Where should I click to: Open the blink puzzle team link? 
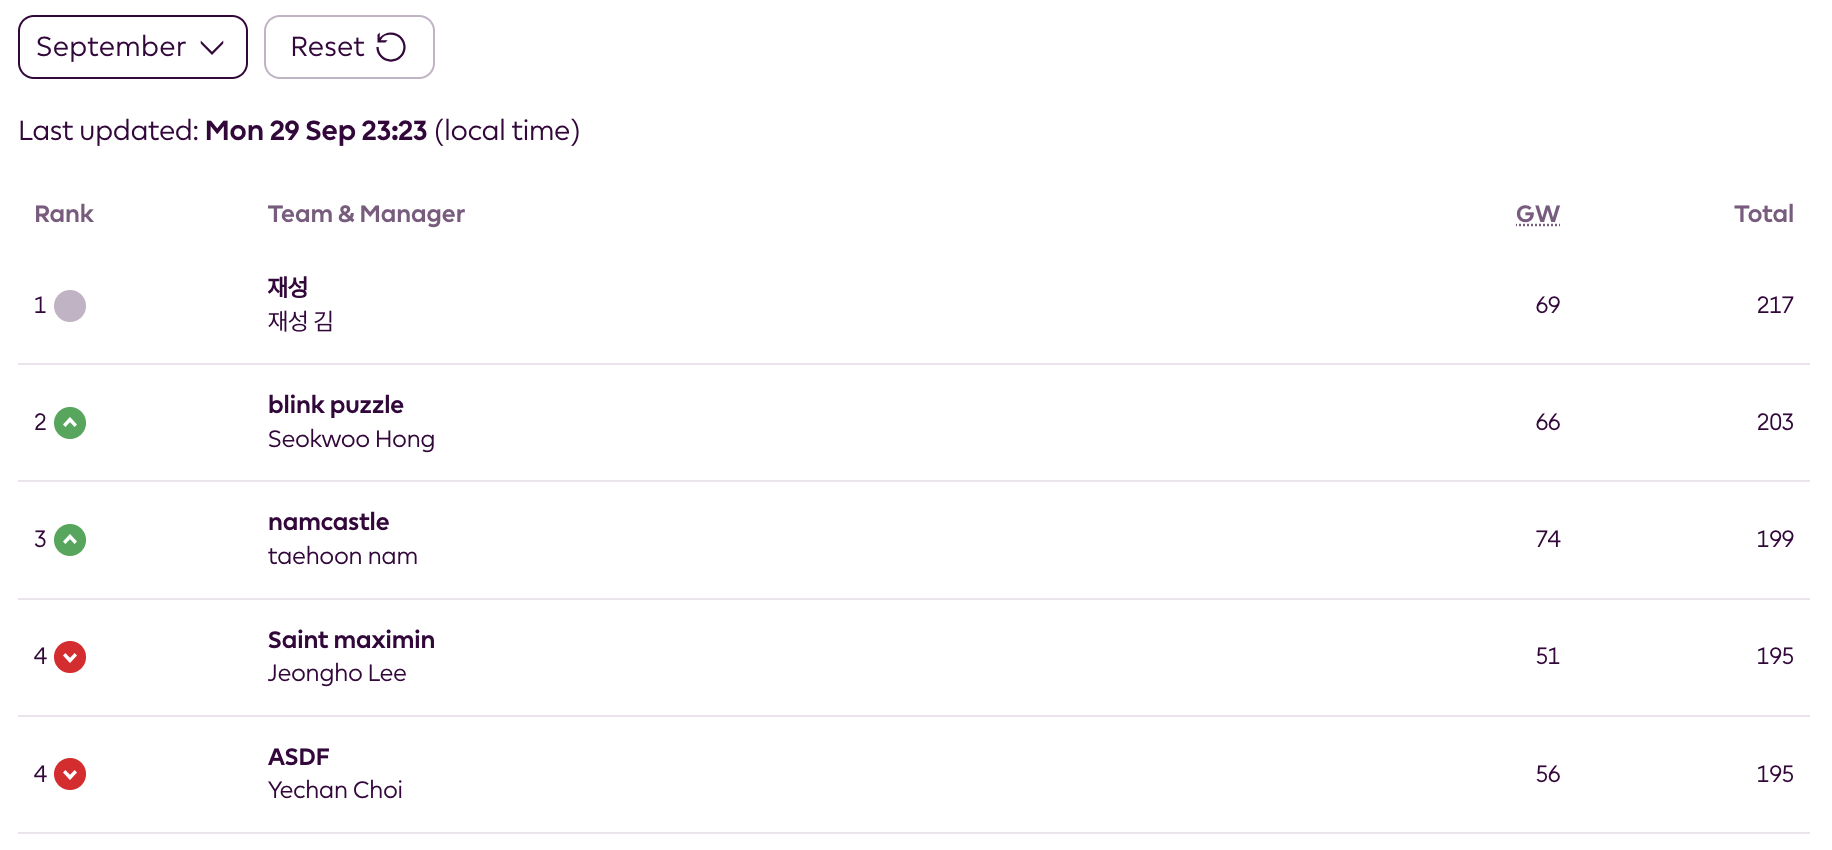[x=336, y=405]
